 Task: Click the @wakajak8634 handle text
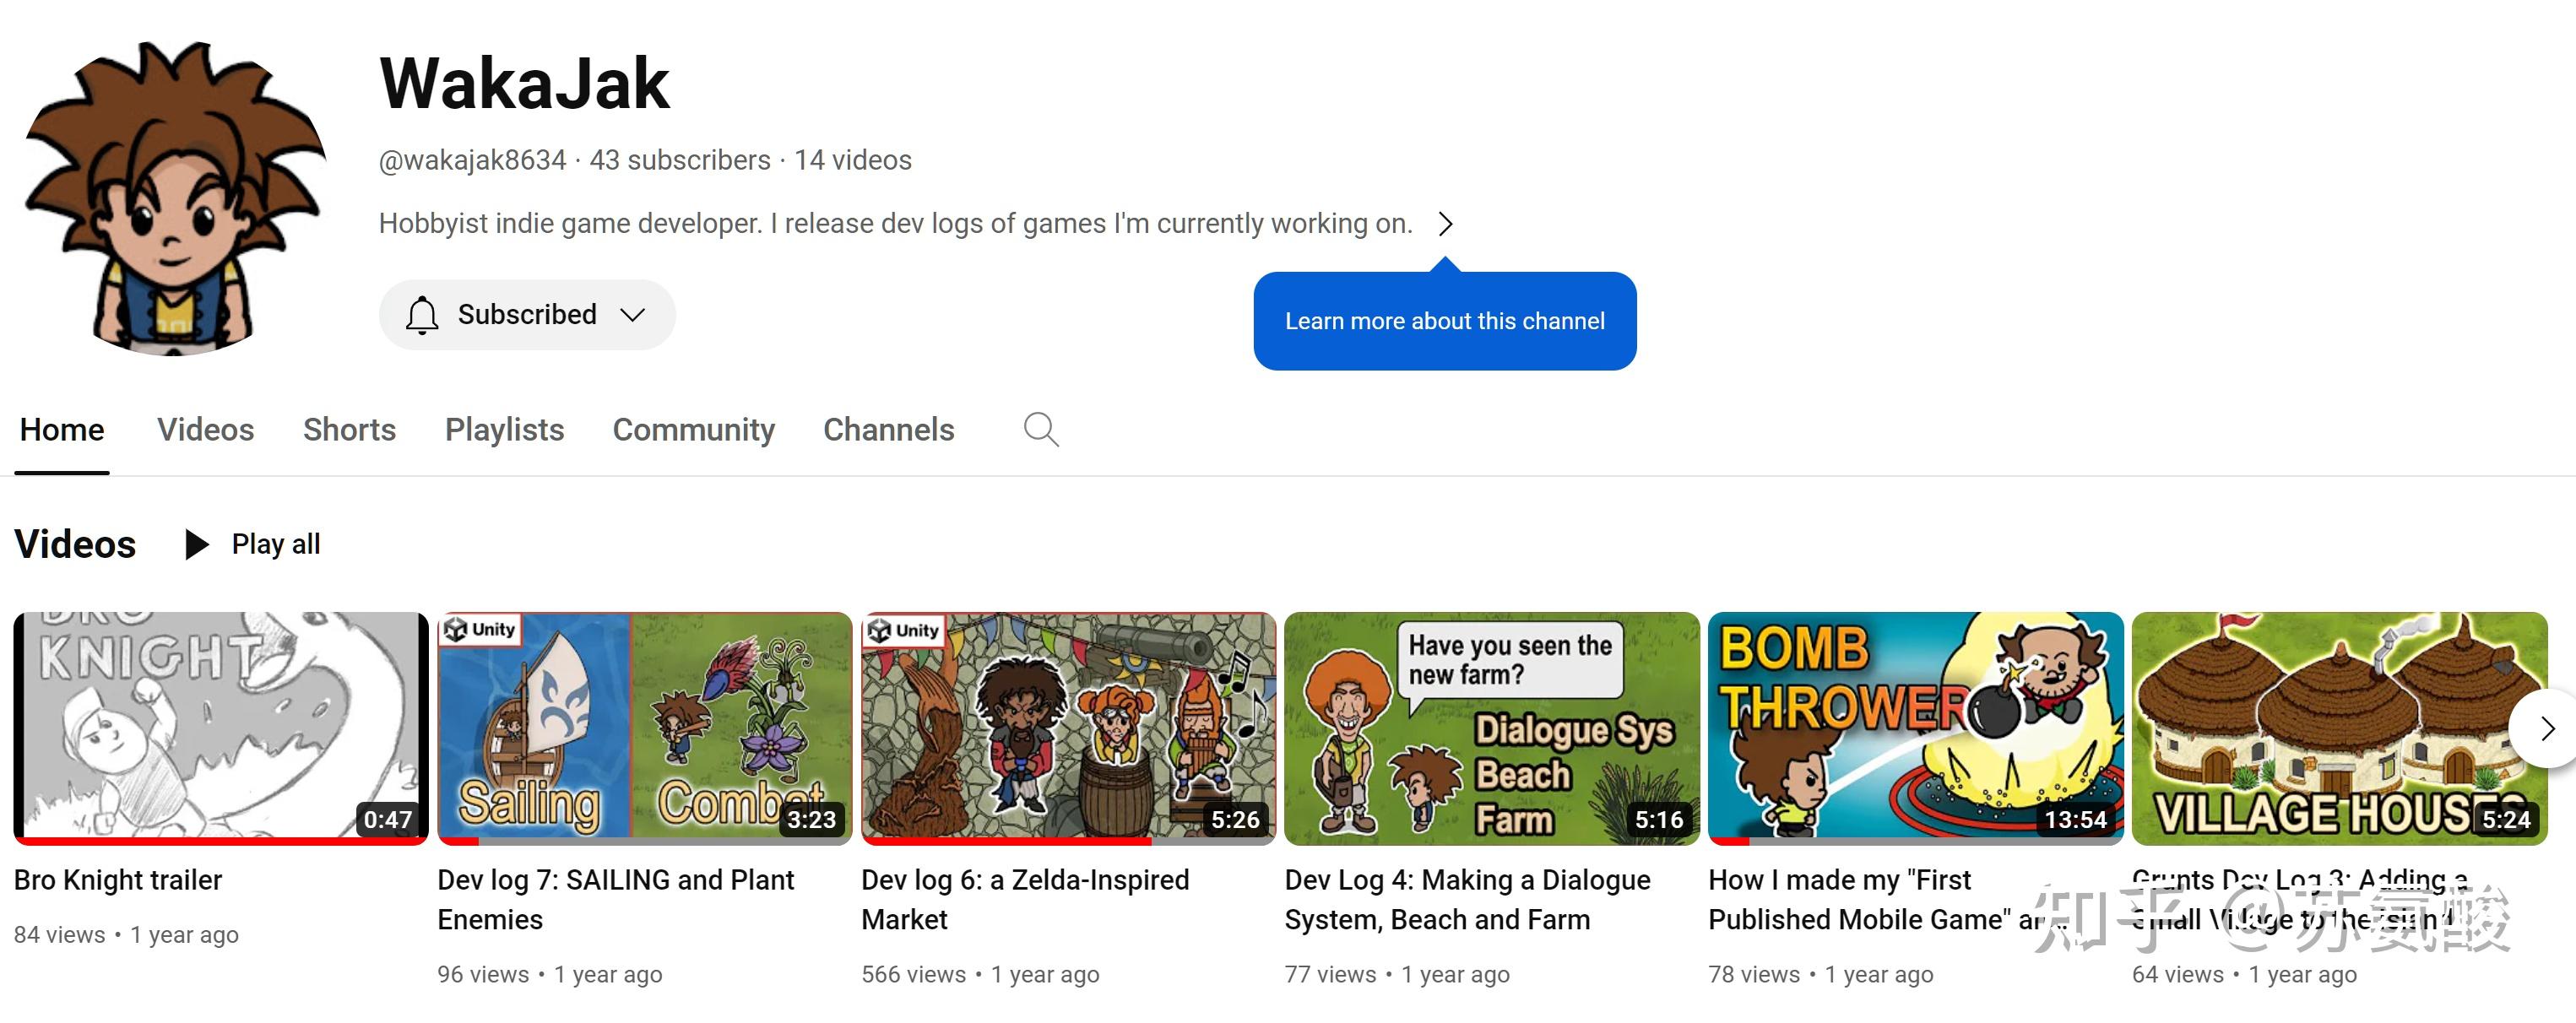(x=472, y=160)
